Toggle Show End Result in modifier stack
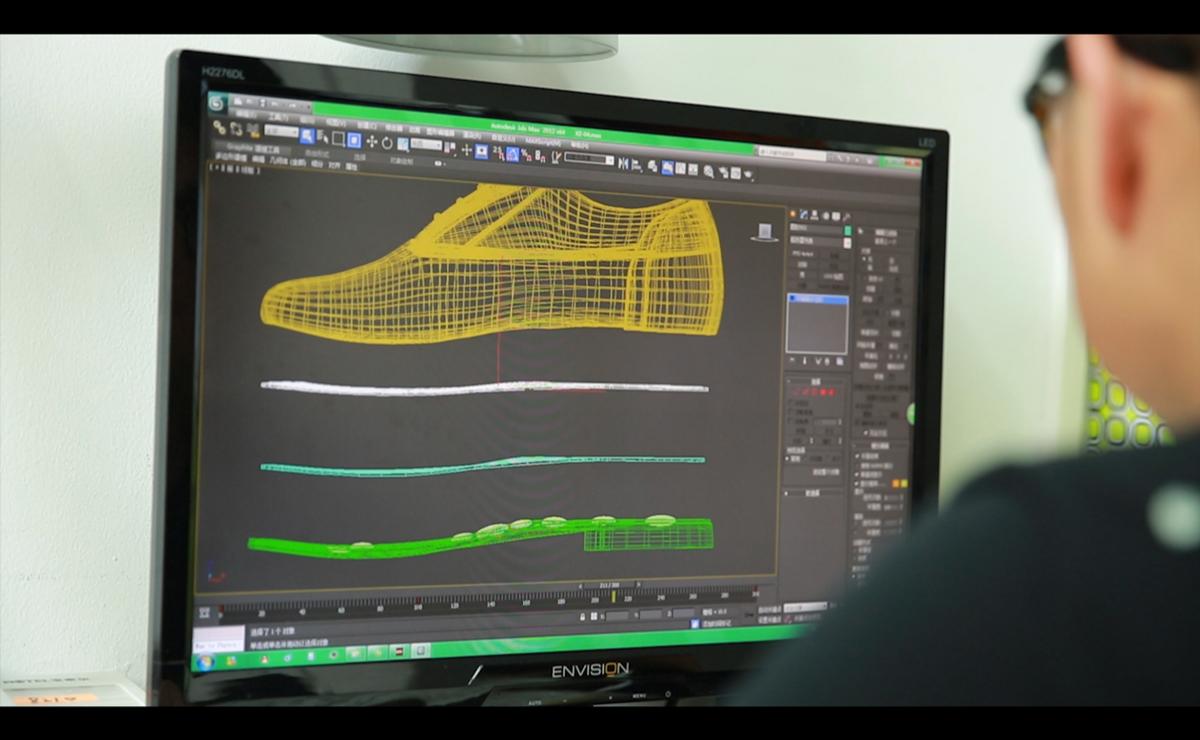The image size is (1200, 740). (804, 360)
